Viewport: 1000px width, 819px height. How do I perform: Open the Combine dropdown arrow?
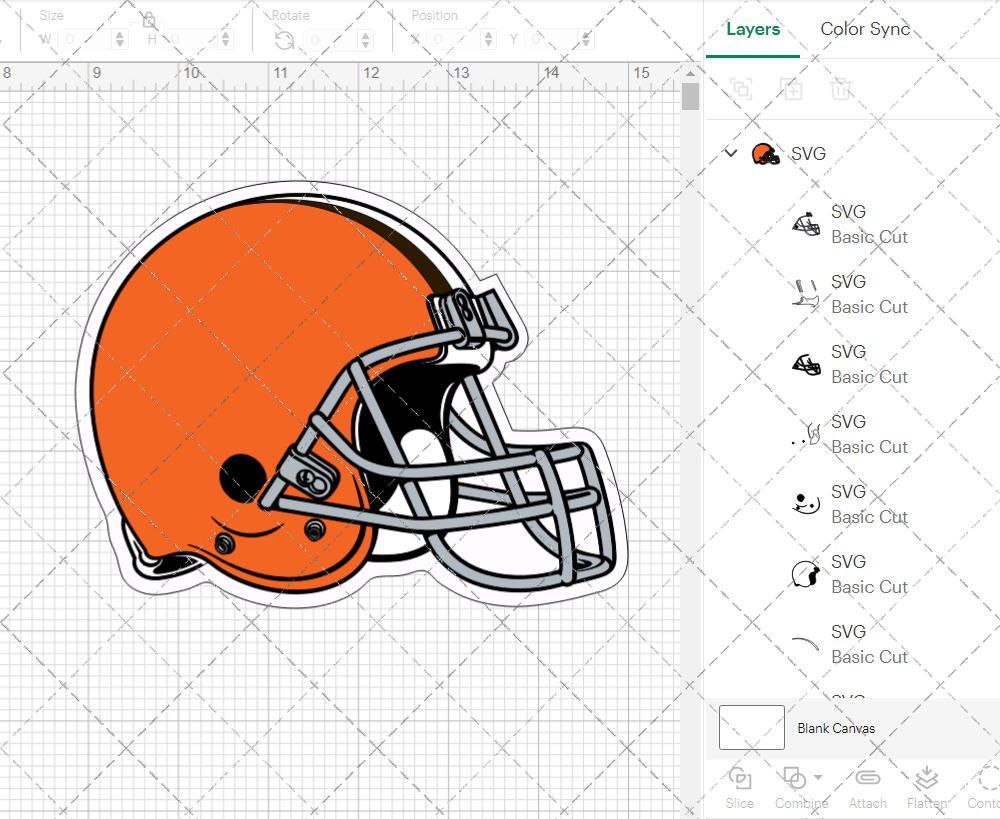(819, 777)
